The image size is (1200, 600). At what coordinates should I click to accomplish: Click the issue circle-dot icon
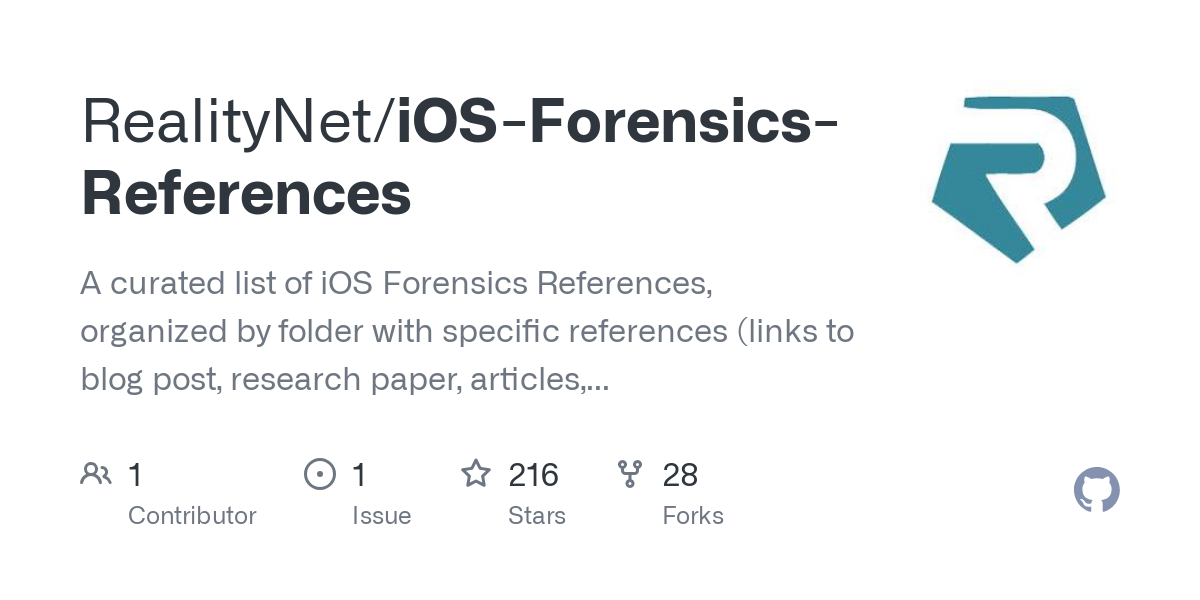click(319, 474)
